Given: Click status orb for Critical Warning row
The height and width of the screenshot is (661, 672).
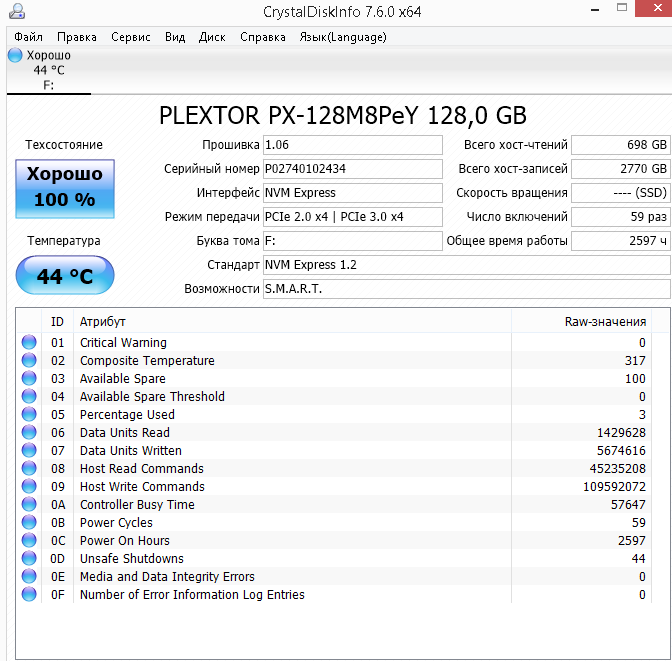Looking at the screenshot, I should (29, 342).
